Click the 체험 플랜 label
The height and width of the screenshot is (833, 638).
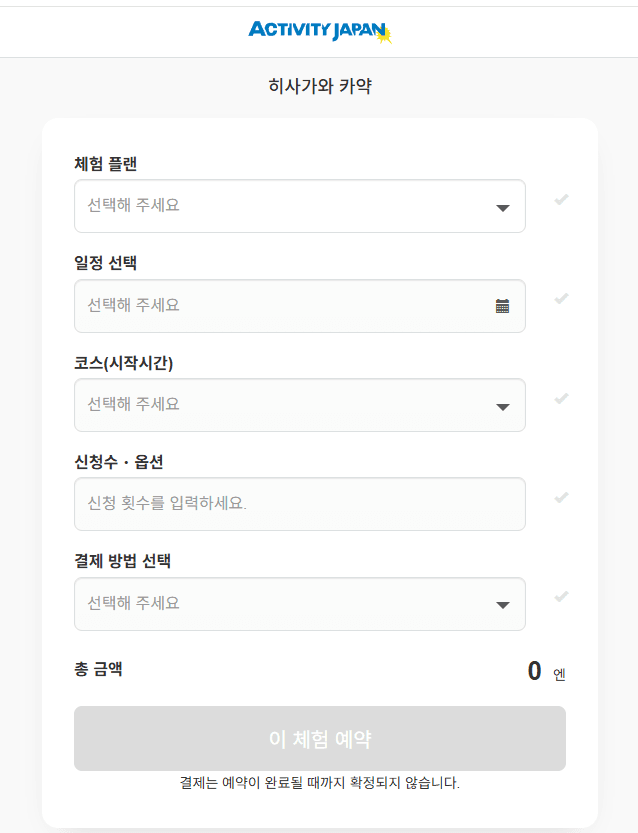105,163
